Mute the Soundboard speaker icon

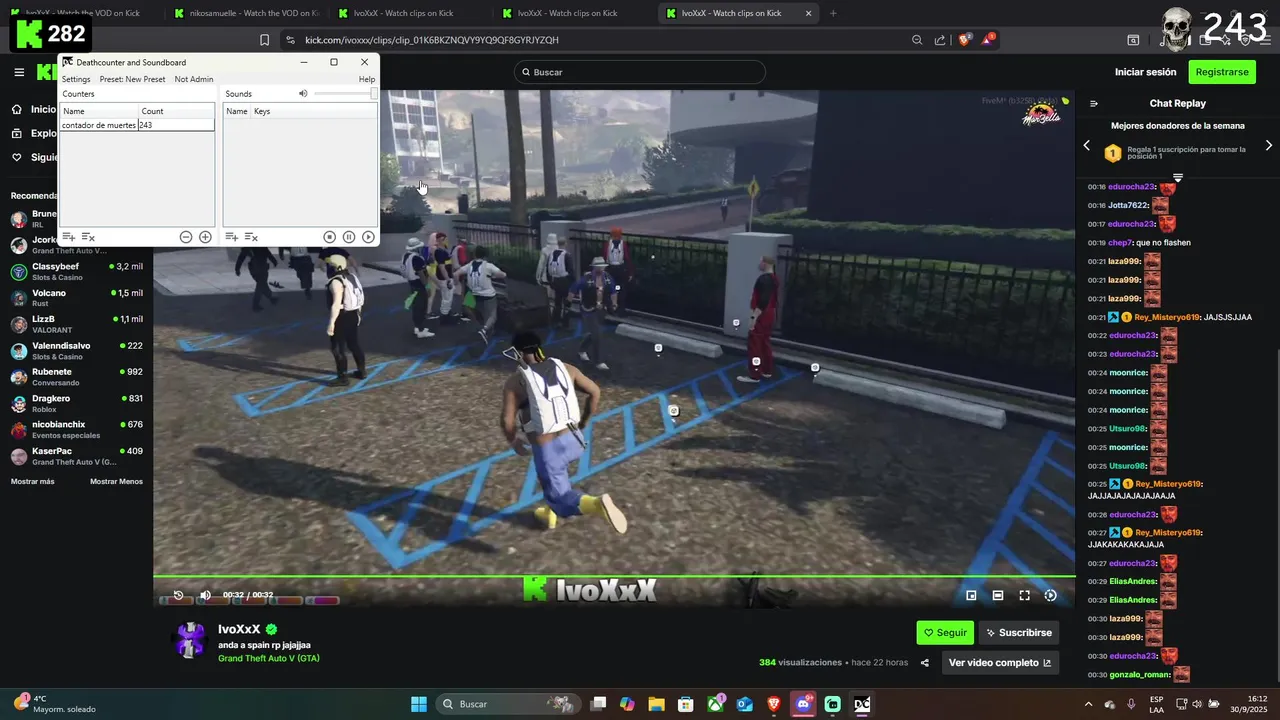point(303,94)
